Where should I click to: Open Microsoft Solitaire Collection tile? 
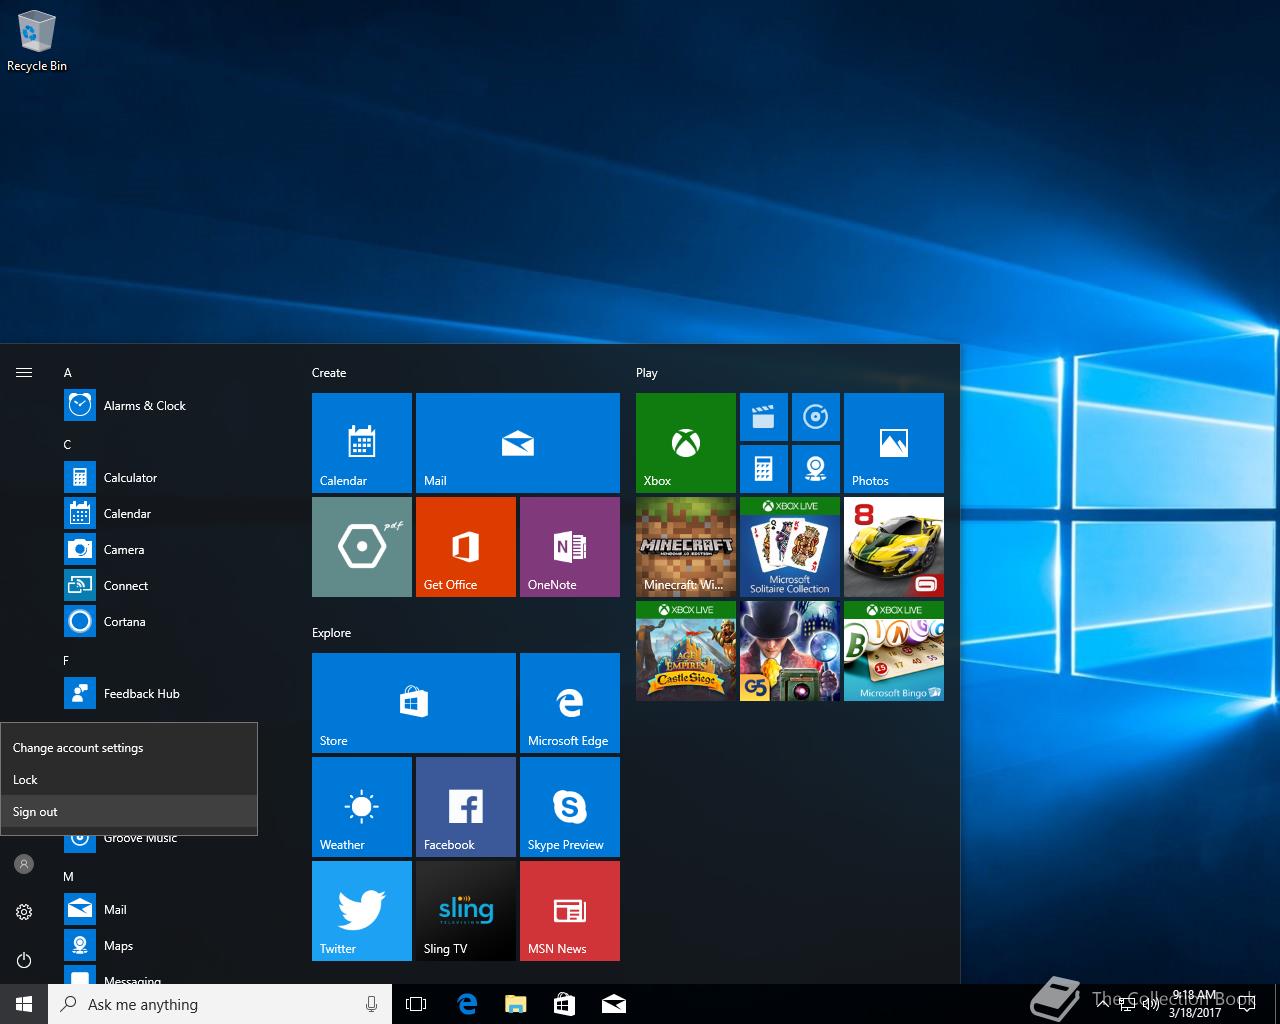[x=790, y=547]
